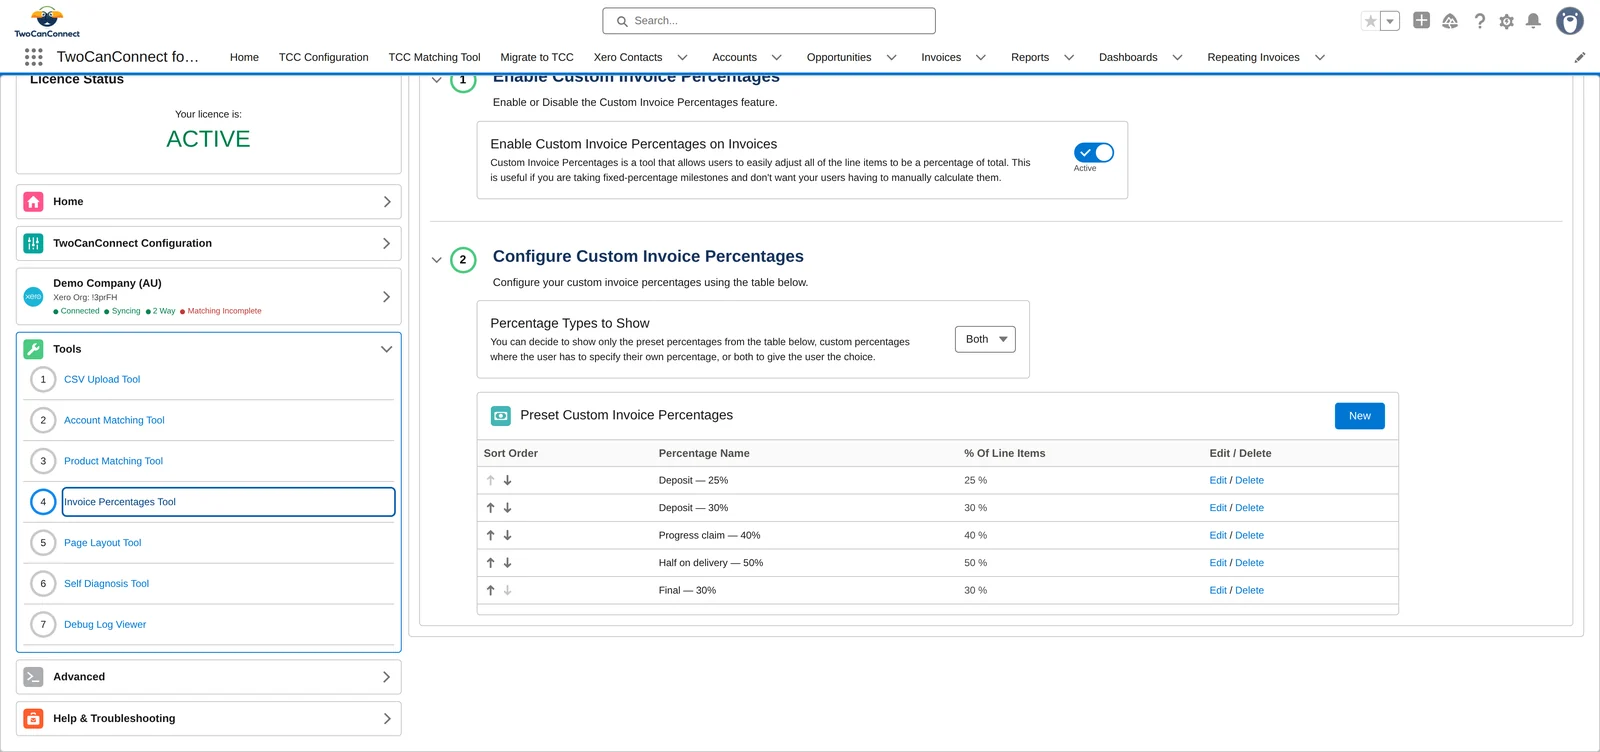Click the global Search field

pos(769,21)
